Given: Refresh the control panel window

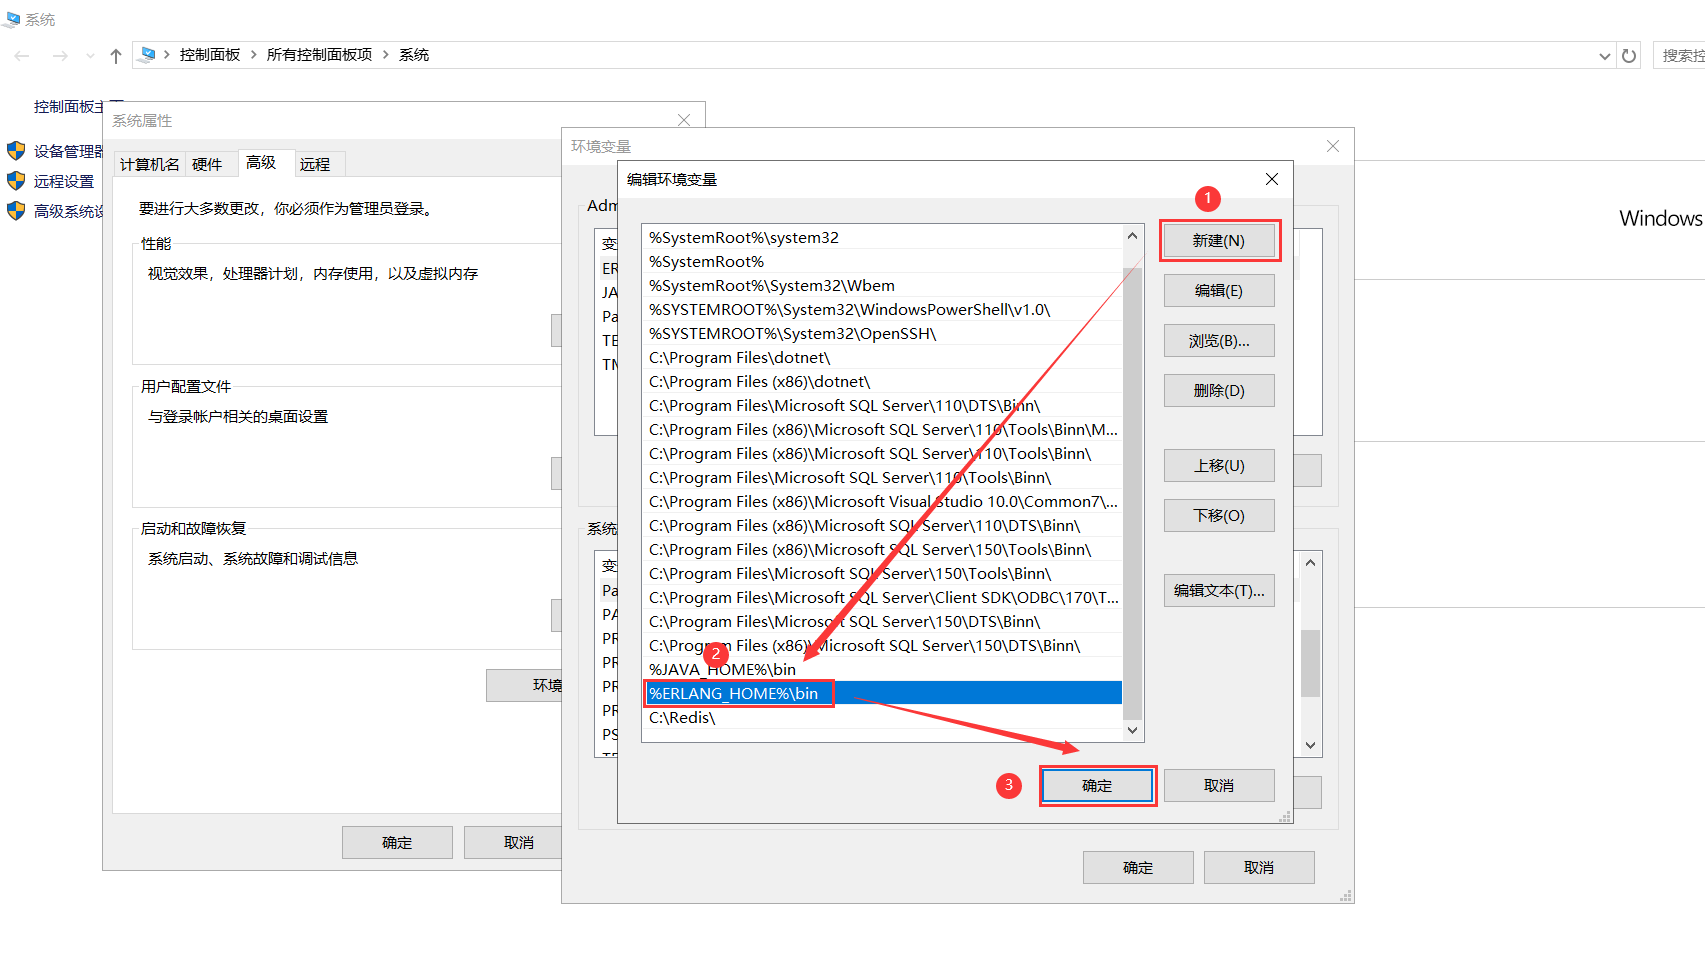Looking at the screenshot, I should tap(1629, 56).
